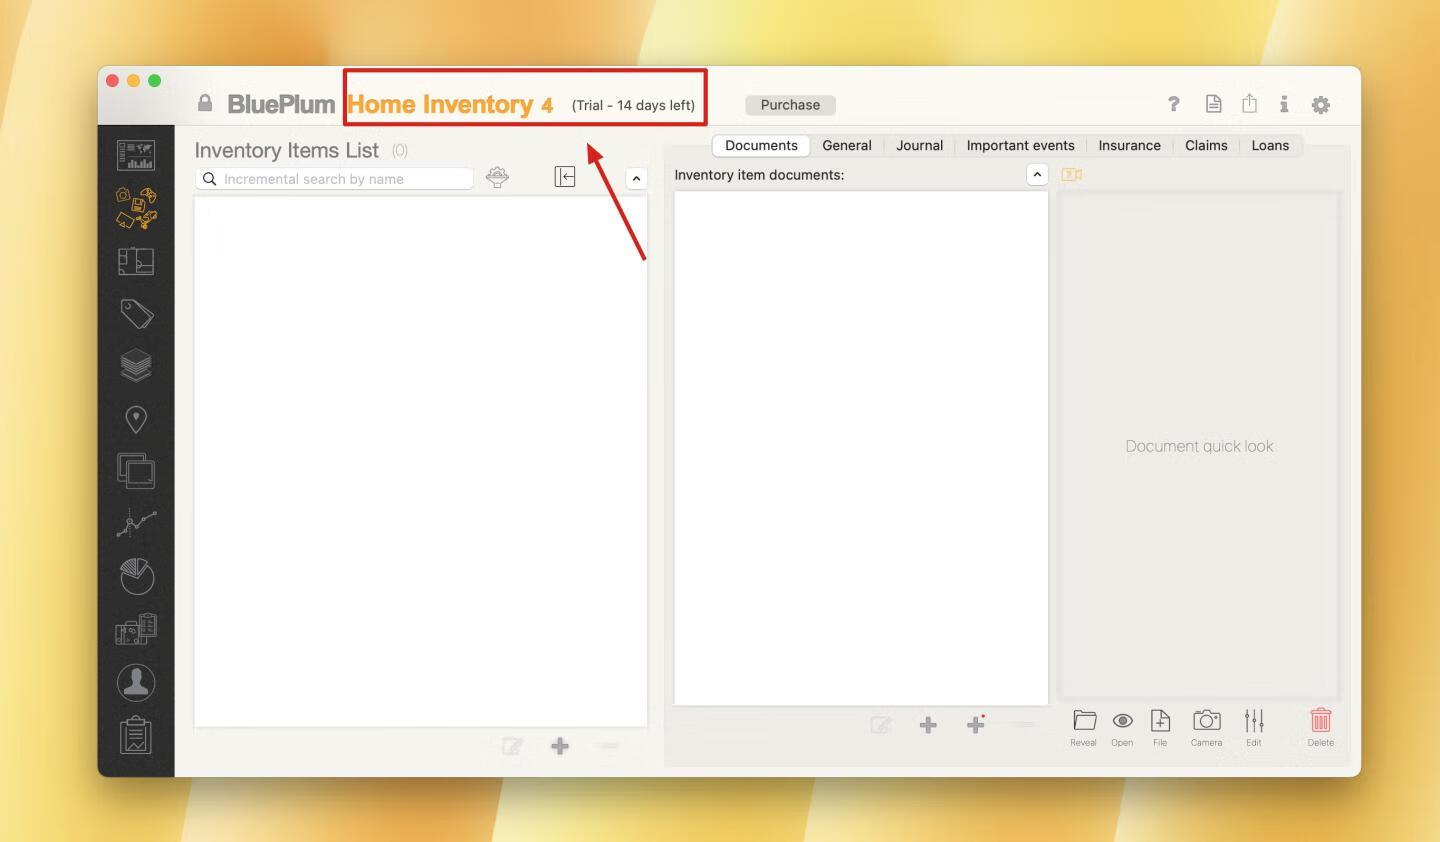Add a document with the plain plus button
Screen dimensions: 1440x842
tap(928, 725)
